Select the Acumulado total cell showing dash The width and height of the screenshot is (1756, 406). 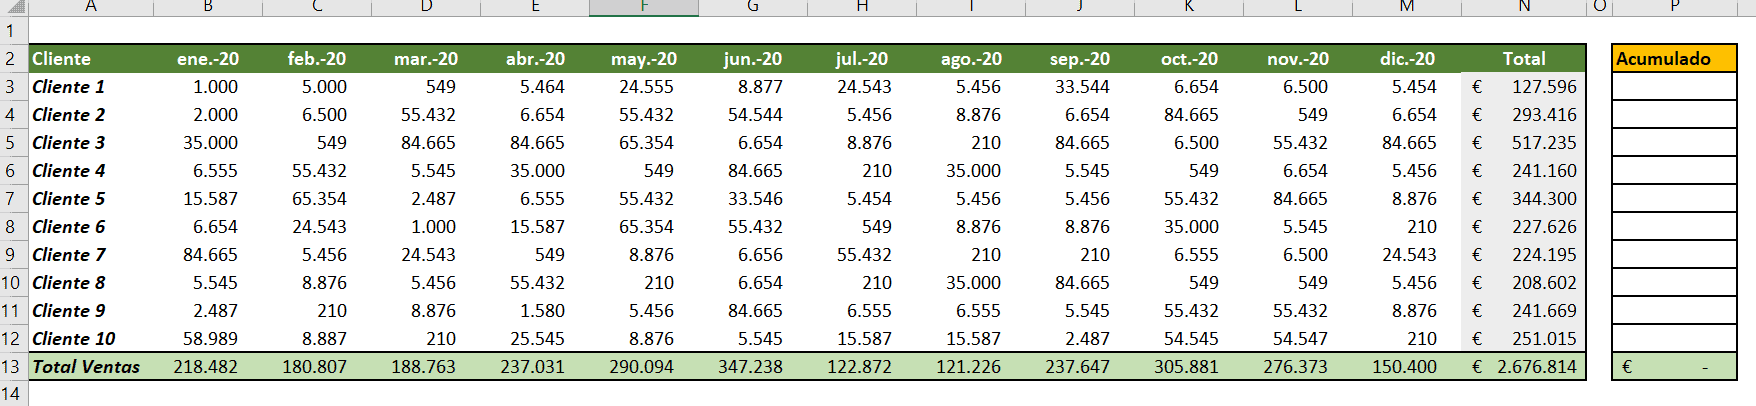1674,366
